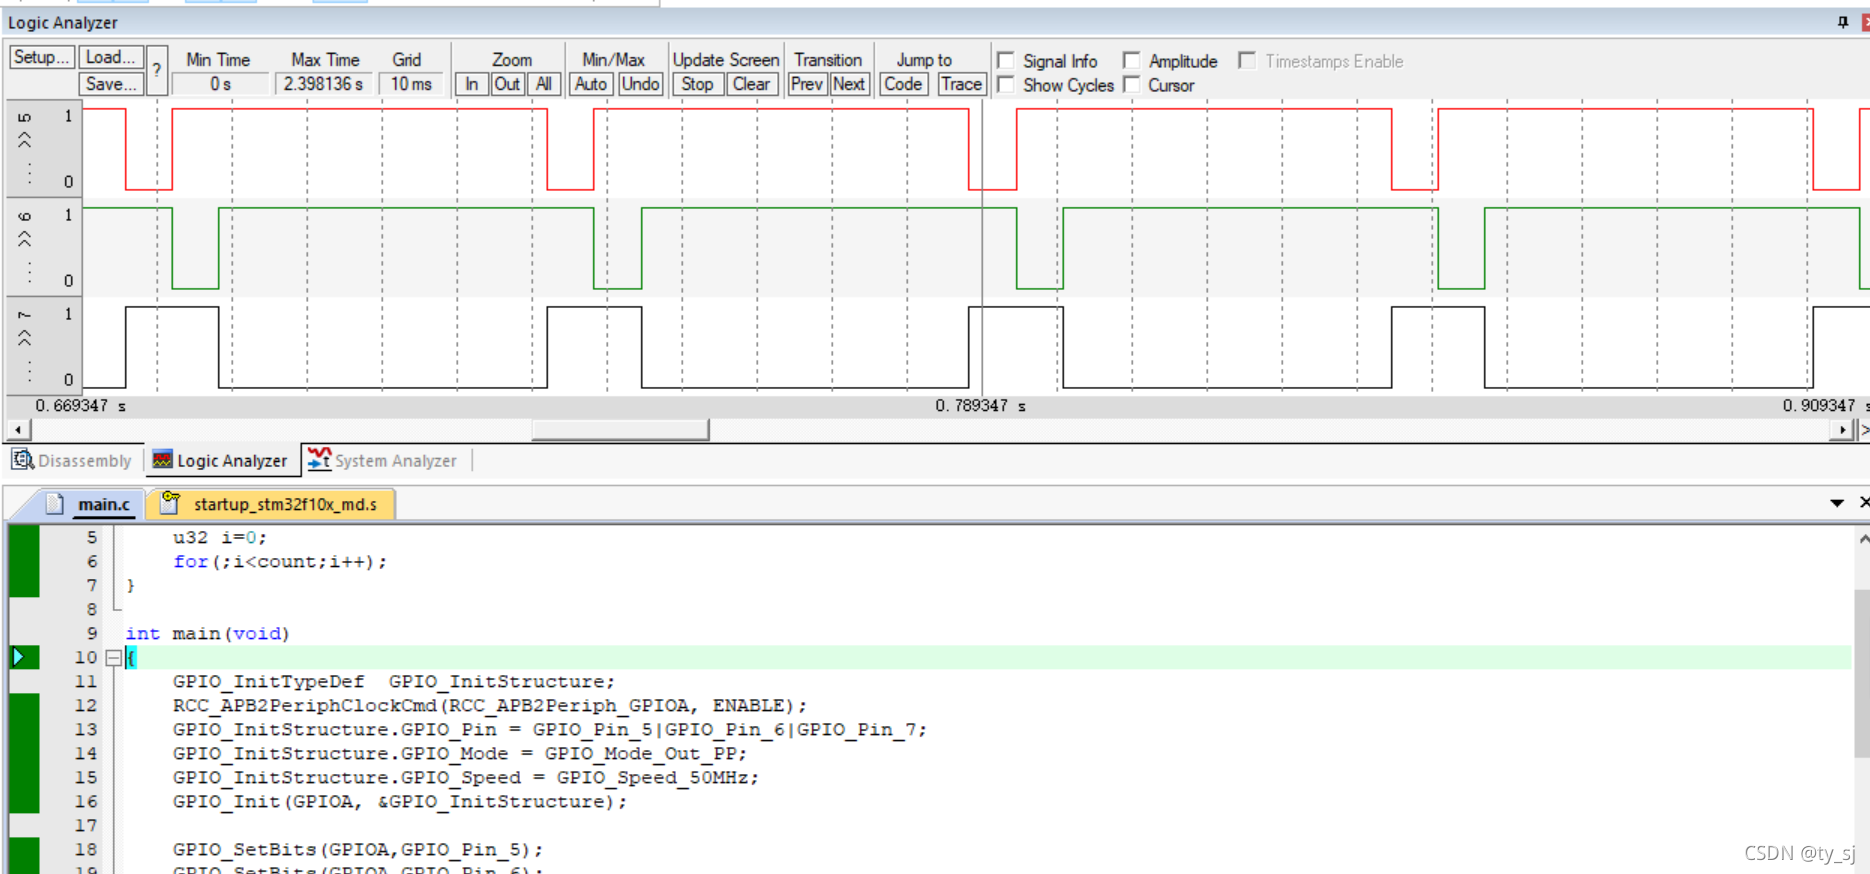
Task: Jump to Trace from analyzer
Action: (961, 84)
